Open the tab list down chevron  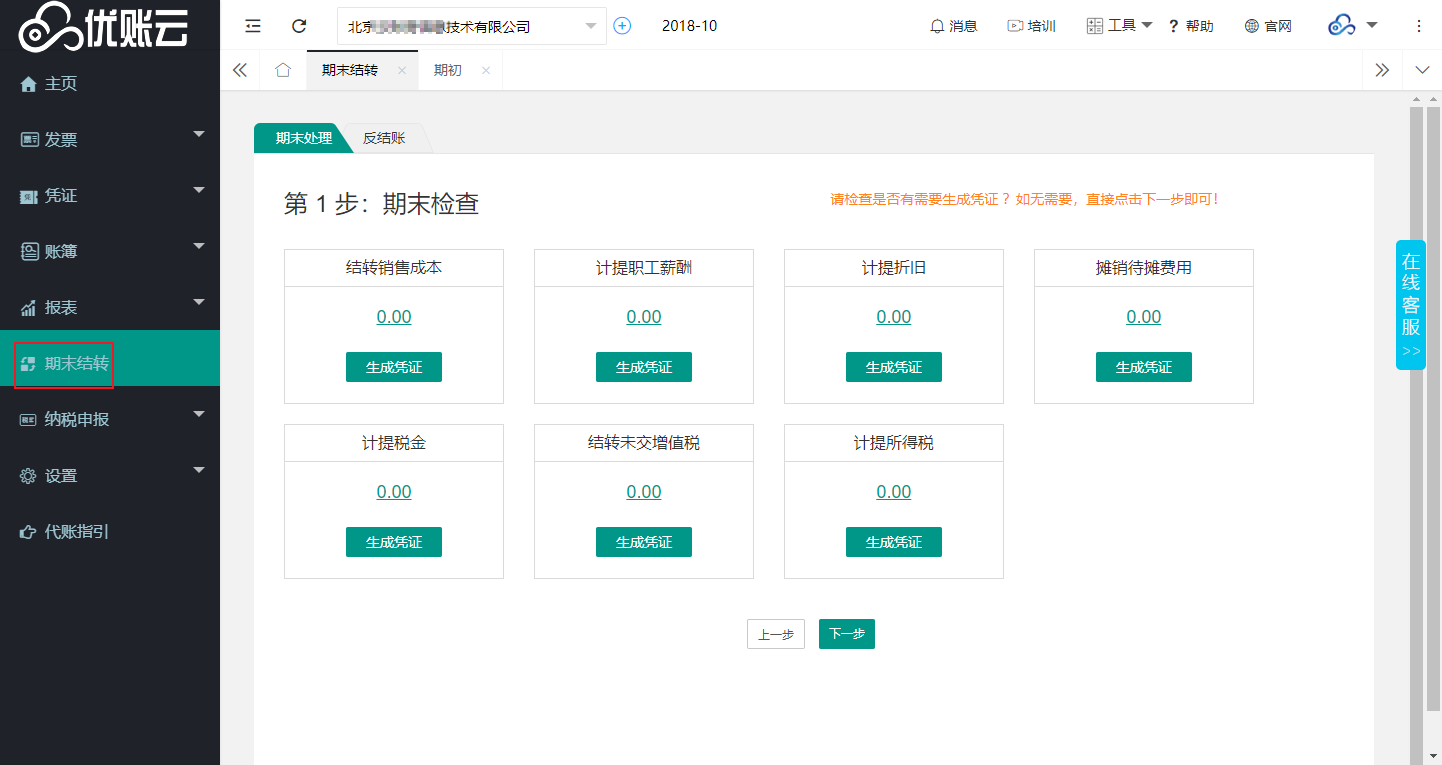(1422, 70)
